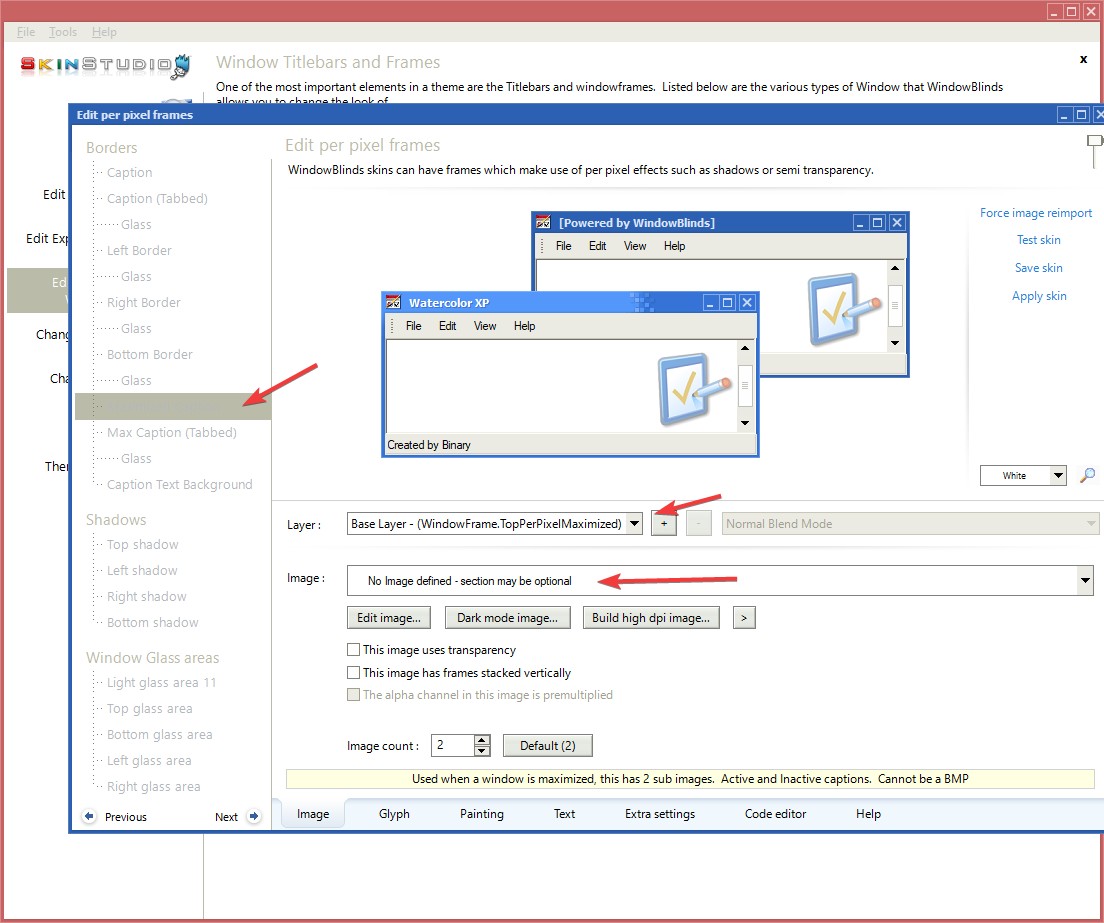Open the Tools menu
The width and height of the screenshot is (1104, 923).
click(x=63, y=32)
